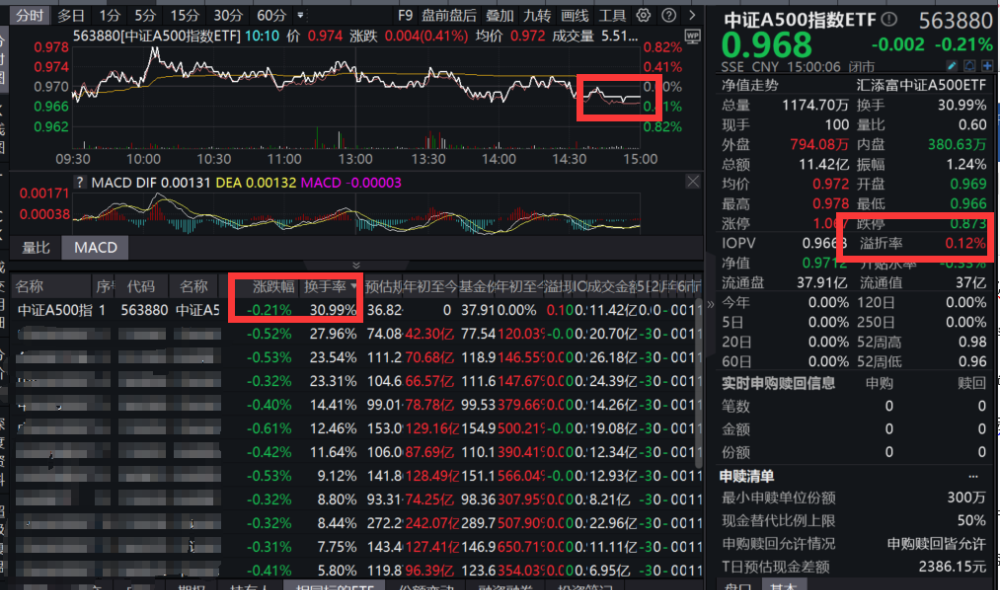Click the info icon next to 中证A500指数ETF
Viewport: 1000px width, 590px height.
click(x=889, y=19)
